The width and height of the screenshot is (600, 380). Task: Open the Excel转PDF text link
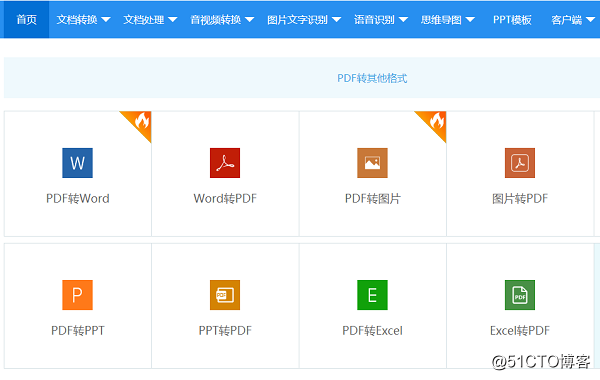pos(520,331)
